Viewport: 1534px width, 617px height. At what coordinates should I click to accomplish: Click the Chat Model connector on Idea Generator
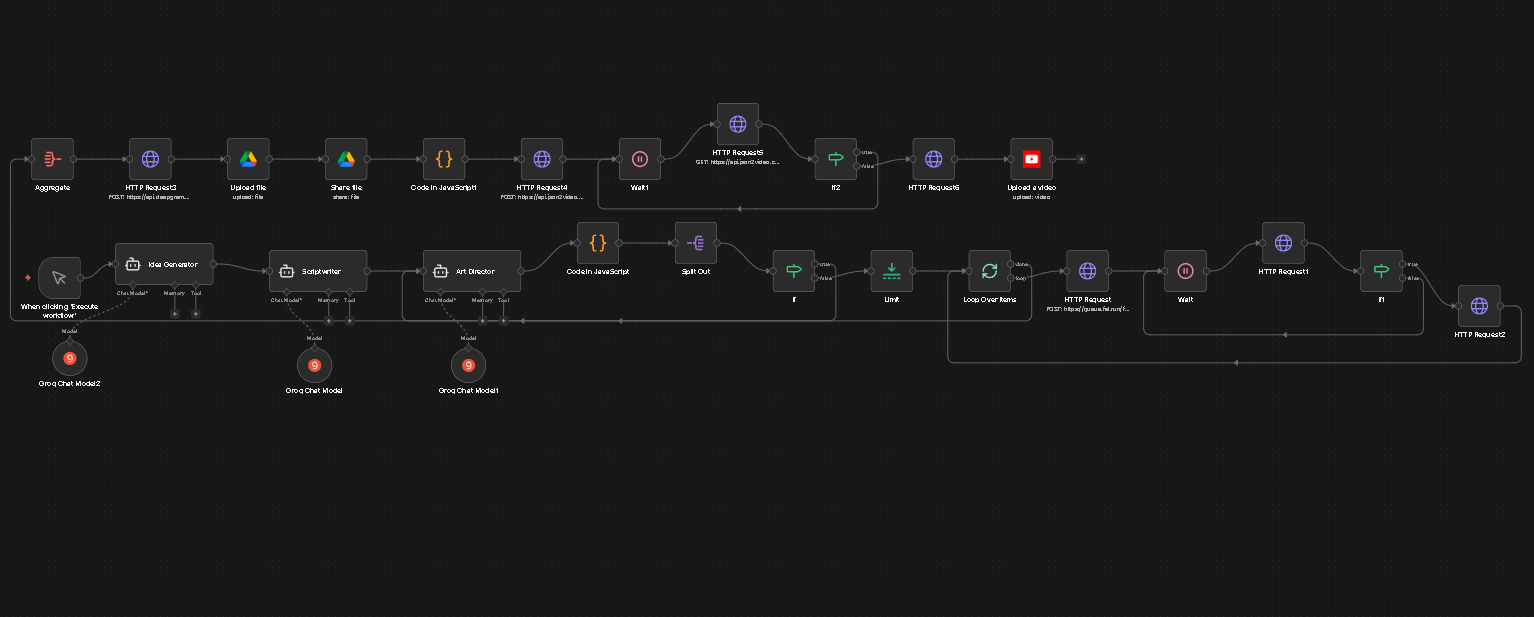coord(132,286)
